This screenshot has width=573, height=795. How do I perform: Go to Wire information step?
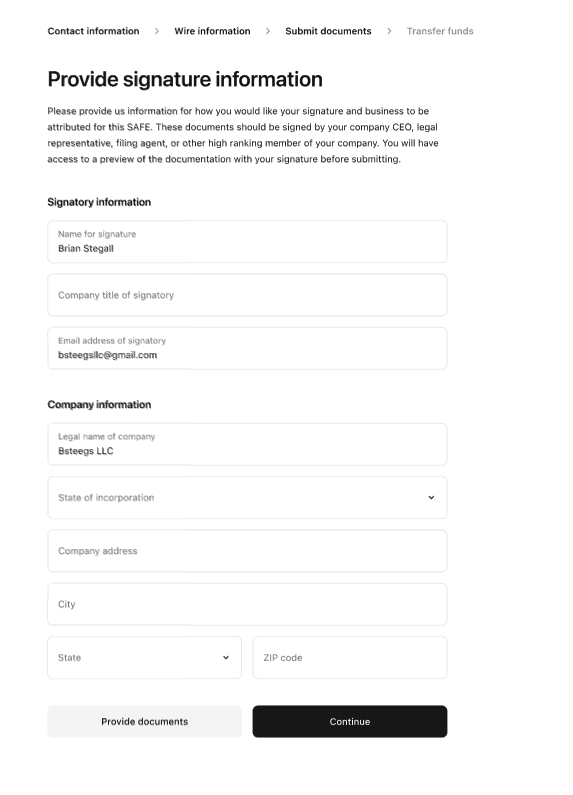tap(212, 31)
